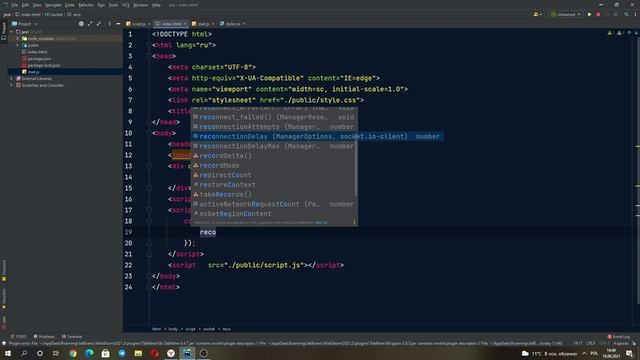Choose recordMode completion suggestion
Image resolution: width=640 pixels, height=360 pixels.
[274, 165]
